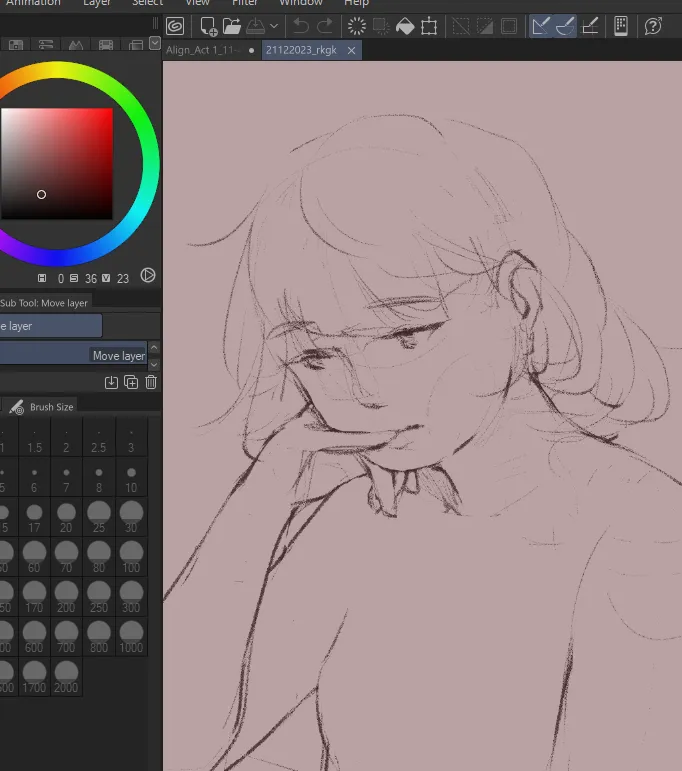Choose brush size 2000
Image resolution: width=682 pixels, height=771 pixels.
pyautogui.click(x=66, y=678)
